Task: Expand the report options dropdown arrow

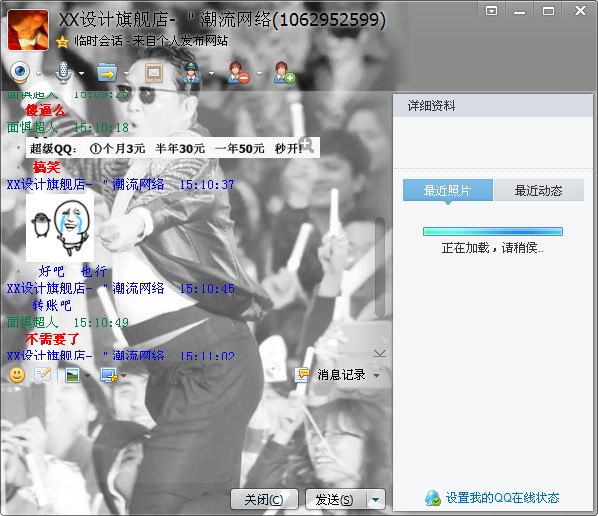Action: [211, 73]
